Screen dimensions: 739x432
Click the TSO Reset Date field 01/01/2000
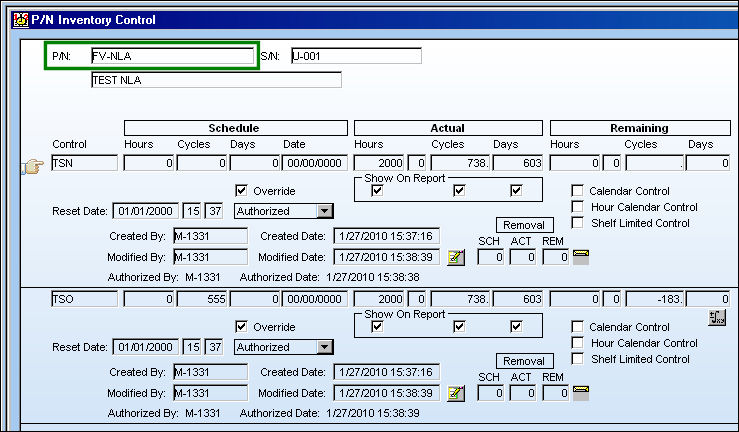point(146,347)
